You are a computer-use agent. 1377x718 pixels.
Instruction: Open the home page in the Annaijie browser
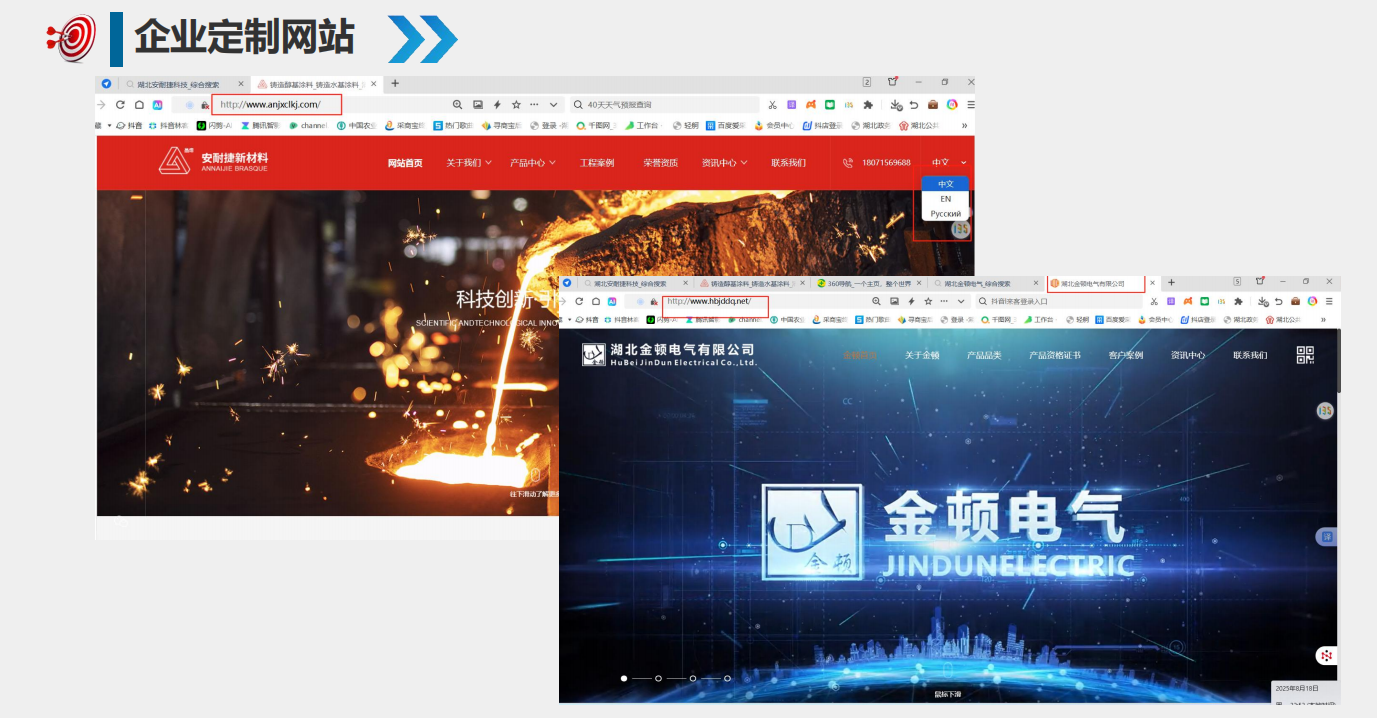tap(139, 104)
